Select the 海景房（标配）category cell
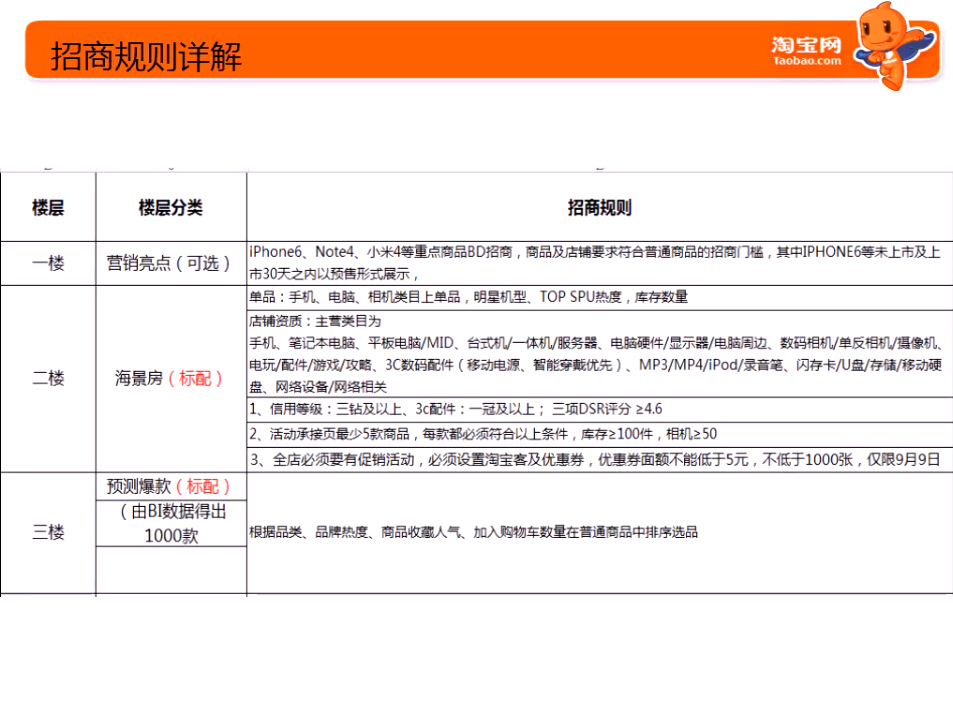Image resolution: width=953 pixels, height=713 pixels. click(x=171, y=379)
